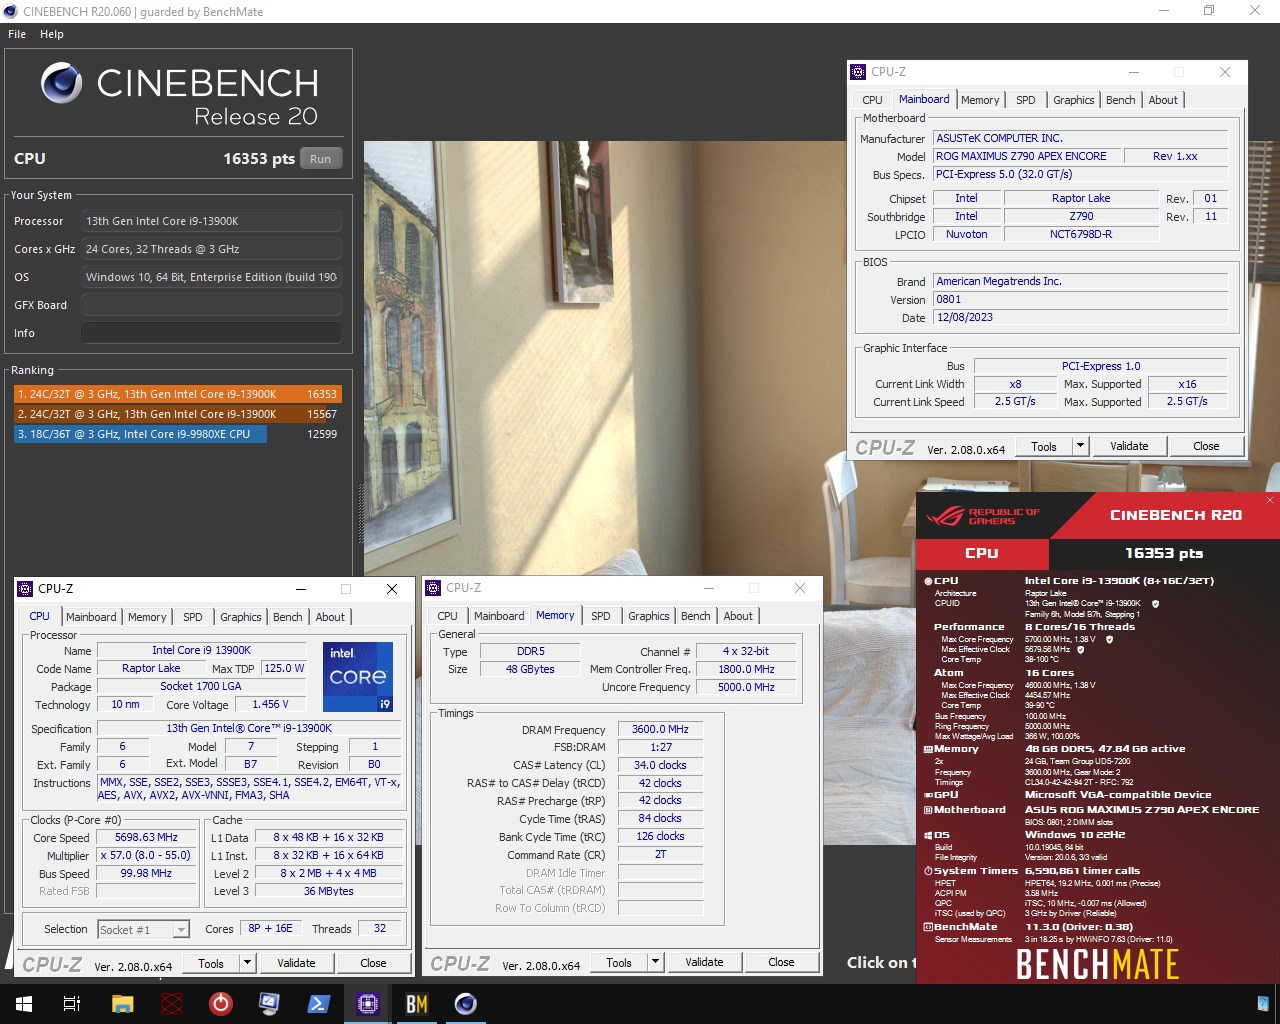
Task: Click the Cinebench title bar app icon
Action: point(11,11)
